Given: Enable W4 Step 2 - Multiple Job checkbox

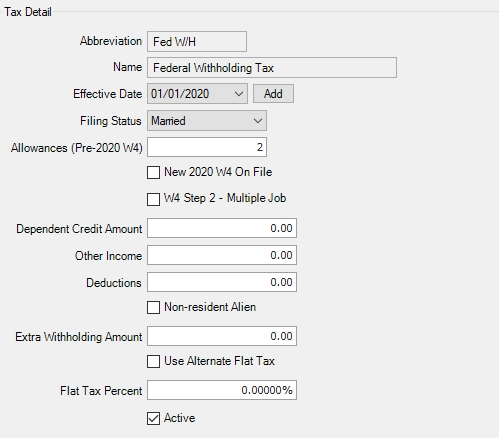Looking at the screenshot, I should coord(153,199).
